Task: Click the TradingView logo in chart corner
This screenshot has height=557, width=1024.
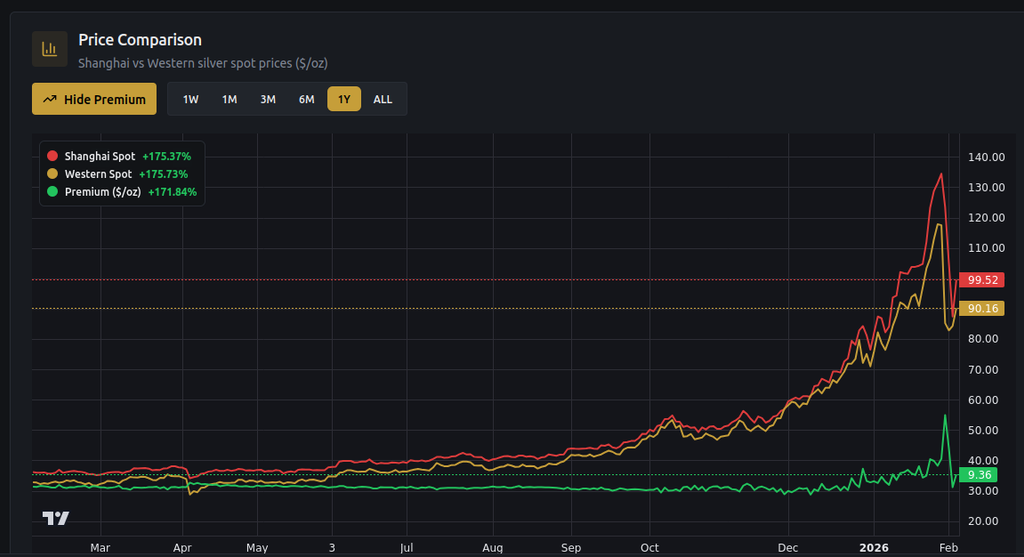Action: [56, 518]
